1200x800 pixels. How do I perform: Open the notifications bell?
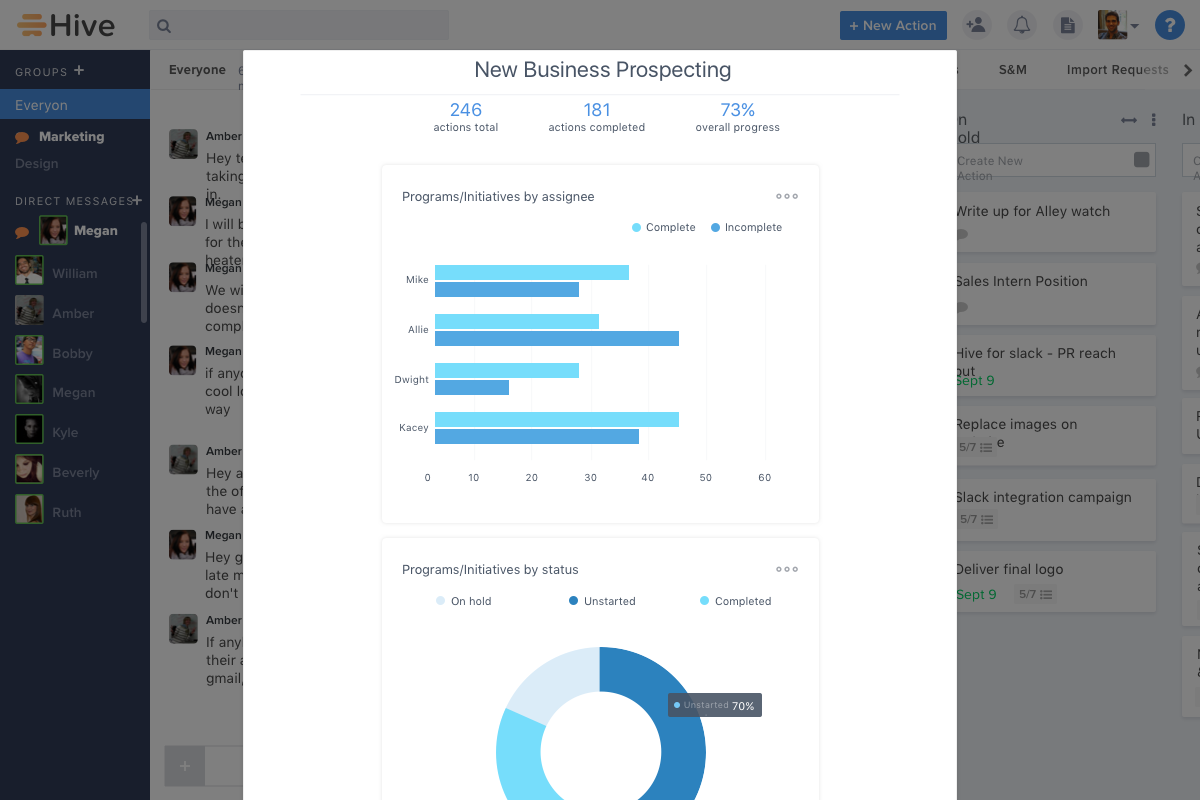point(1021,26)
